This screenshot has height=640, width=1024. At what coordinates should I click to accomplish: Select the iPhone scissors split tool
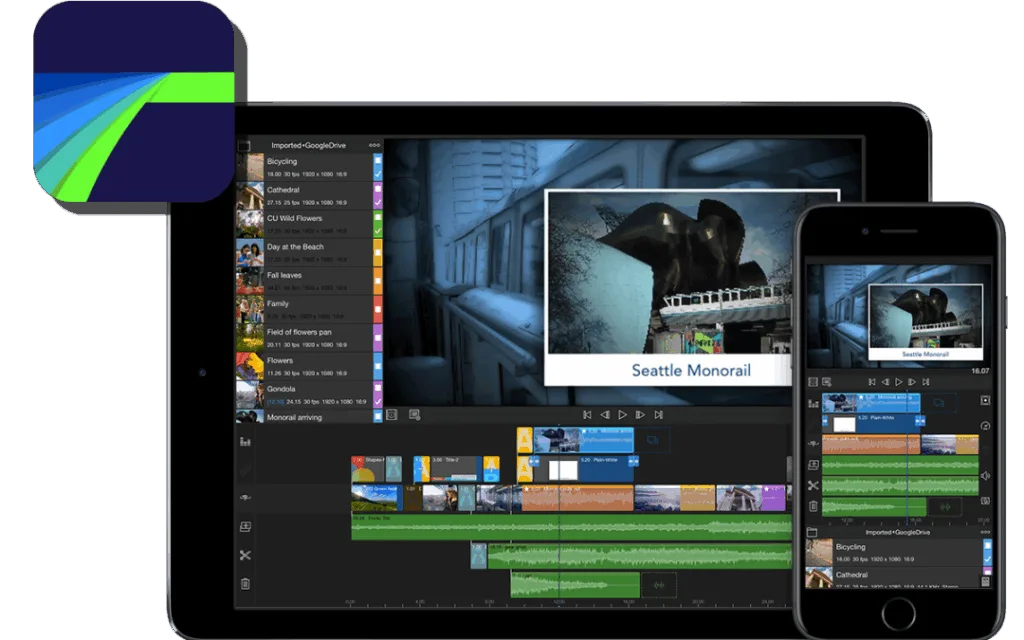point(813,485)
